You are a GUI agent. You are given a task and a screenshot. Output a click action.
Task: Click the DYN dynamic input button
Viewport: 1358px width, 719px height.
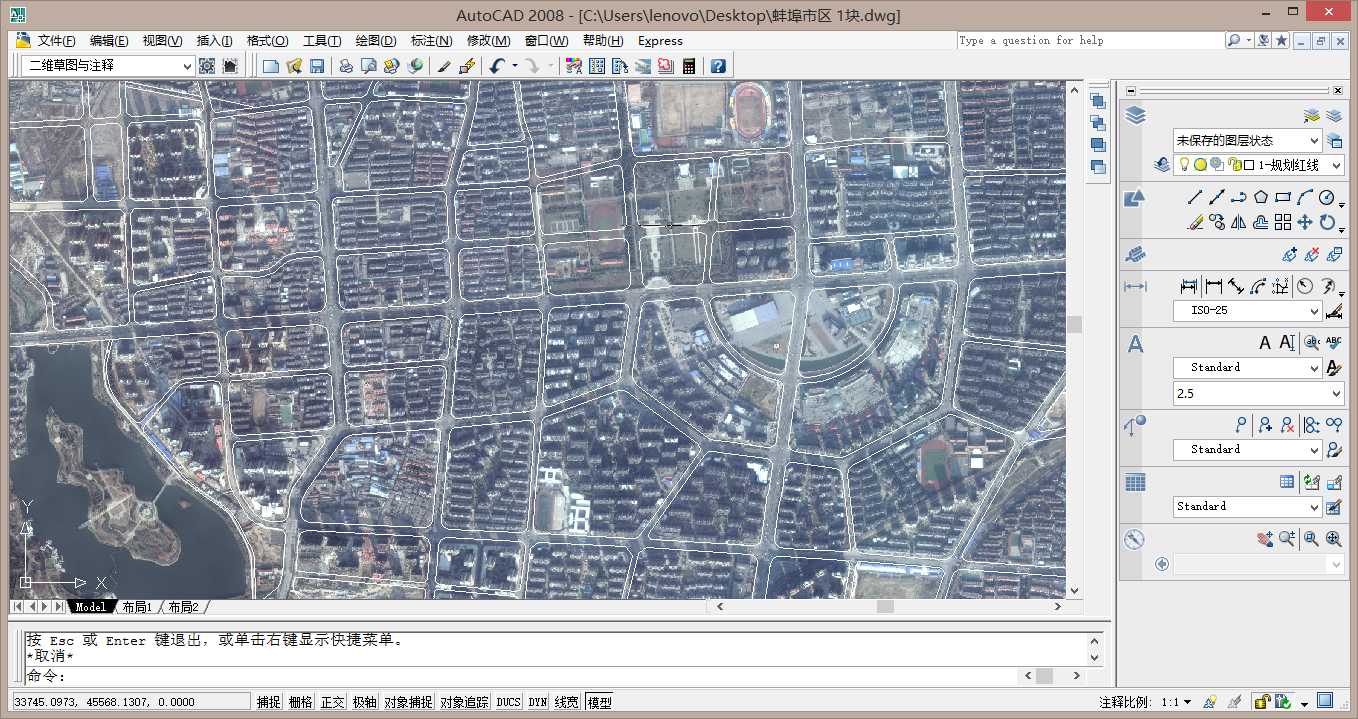pos(538,702)
